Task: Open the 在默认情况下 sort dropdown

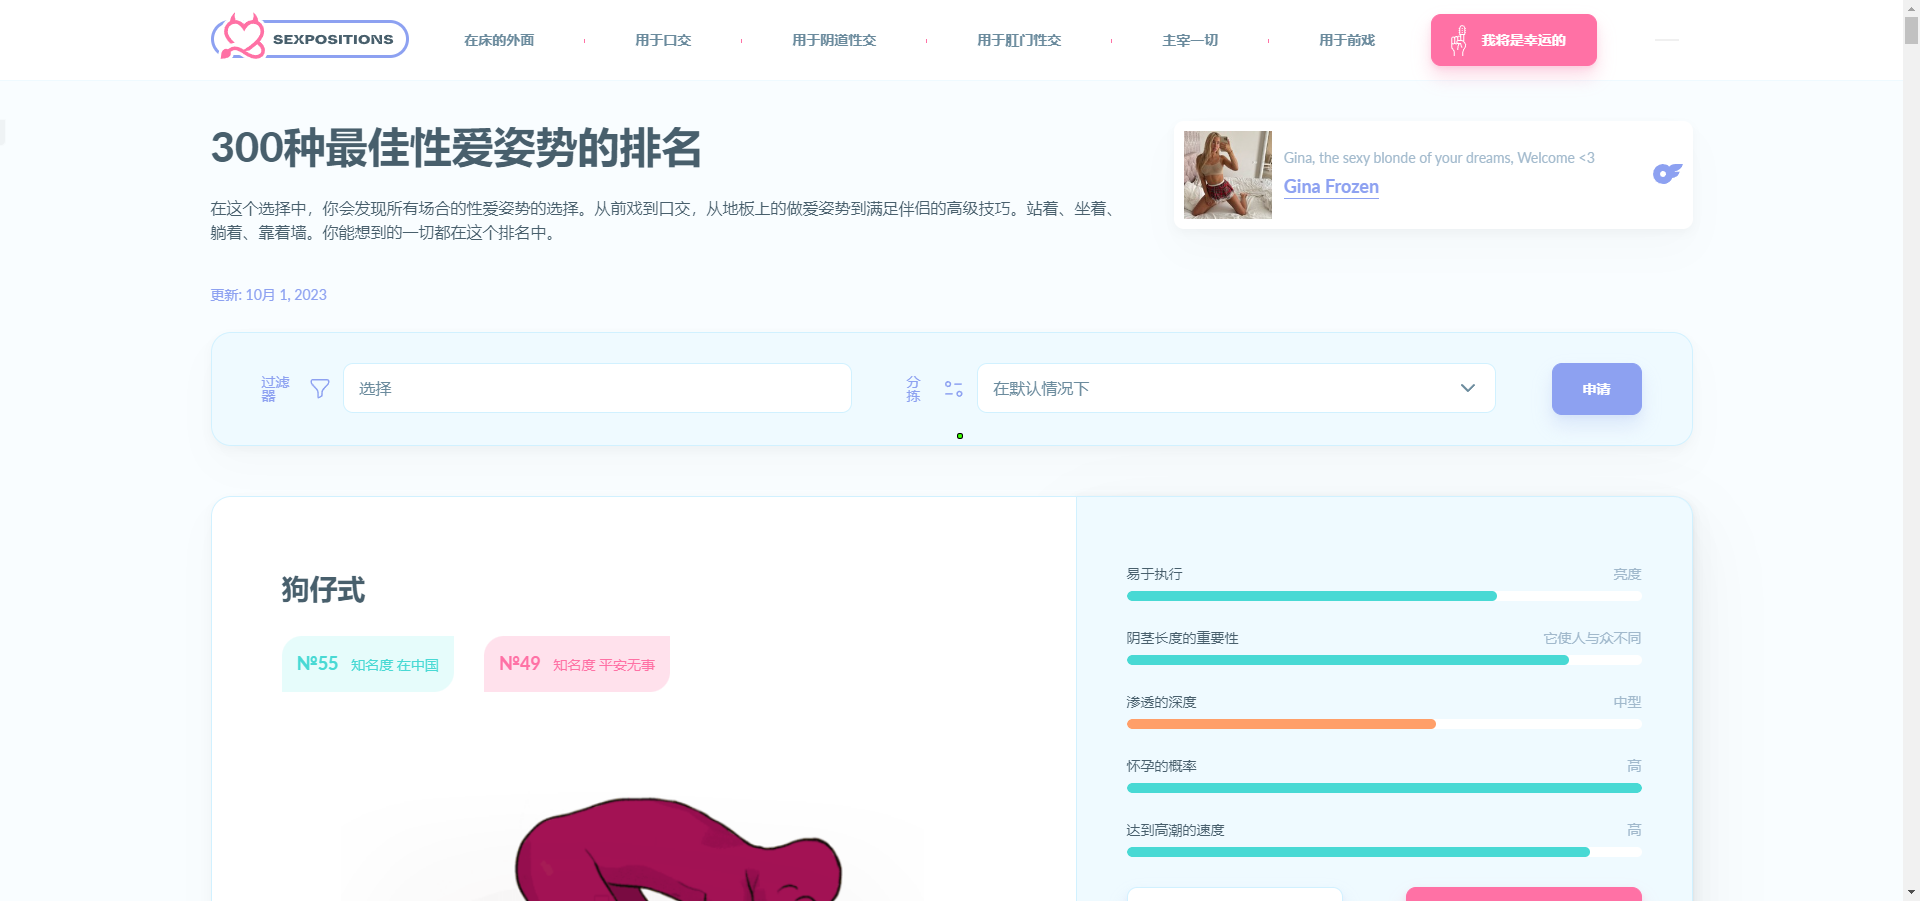Action: pyautogui.click(x=1236, y=388)
